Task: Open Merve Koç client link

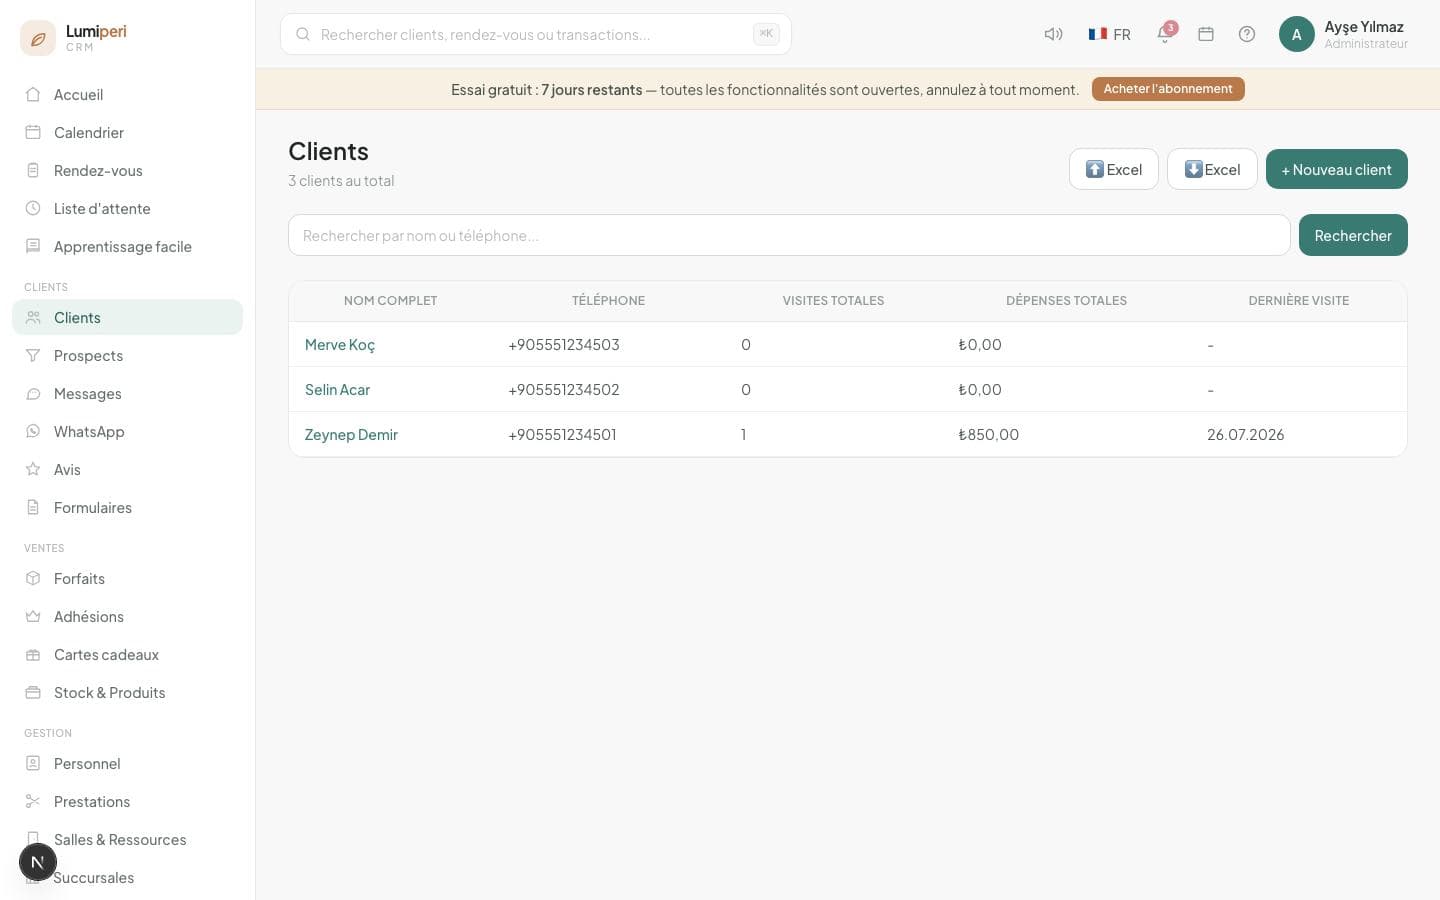Action: [340, 344]
